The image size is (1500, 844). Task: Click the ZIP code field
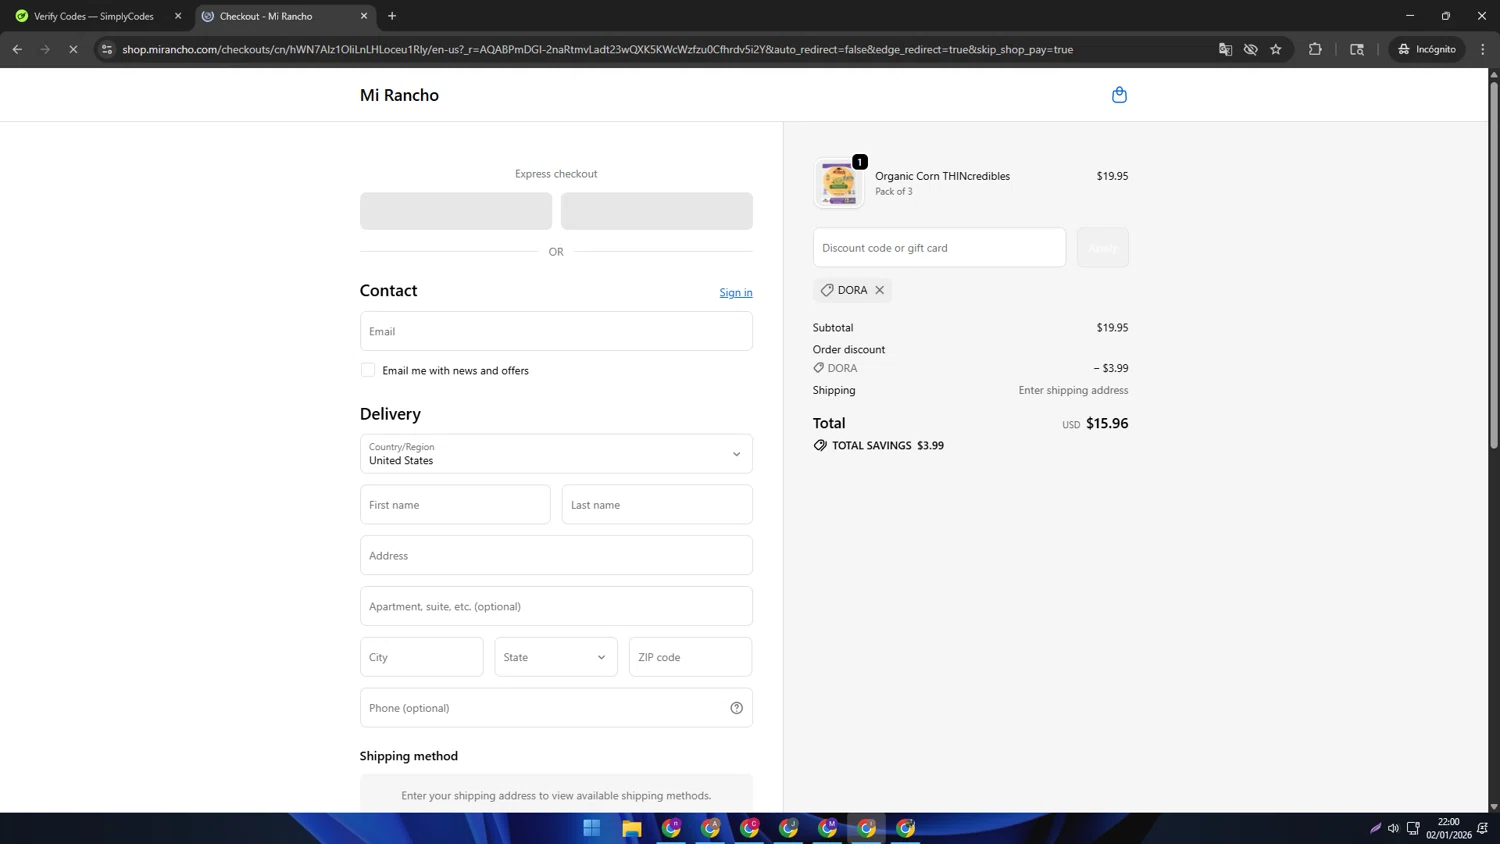tap(691, 657)
